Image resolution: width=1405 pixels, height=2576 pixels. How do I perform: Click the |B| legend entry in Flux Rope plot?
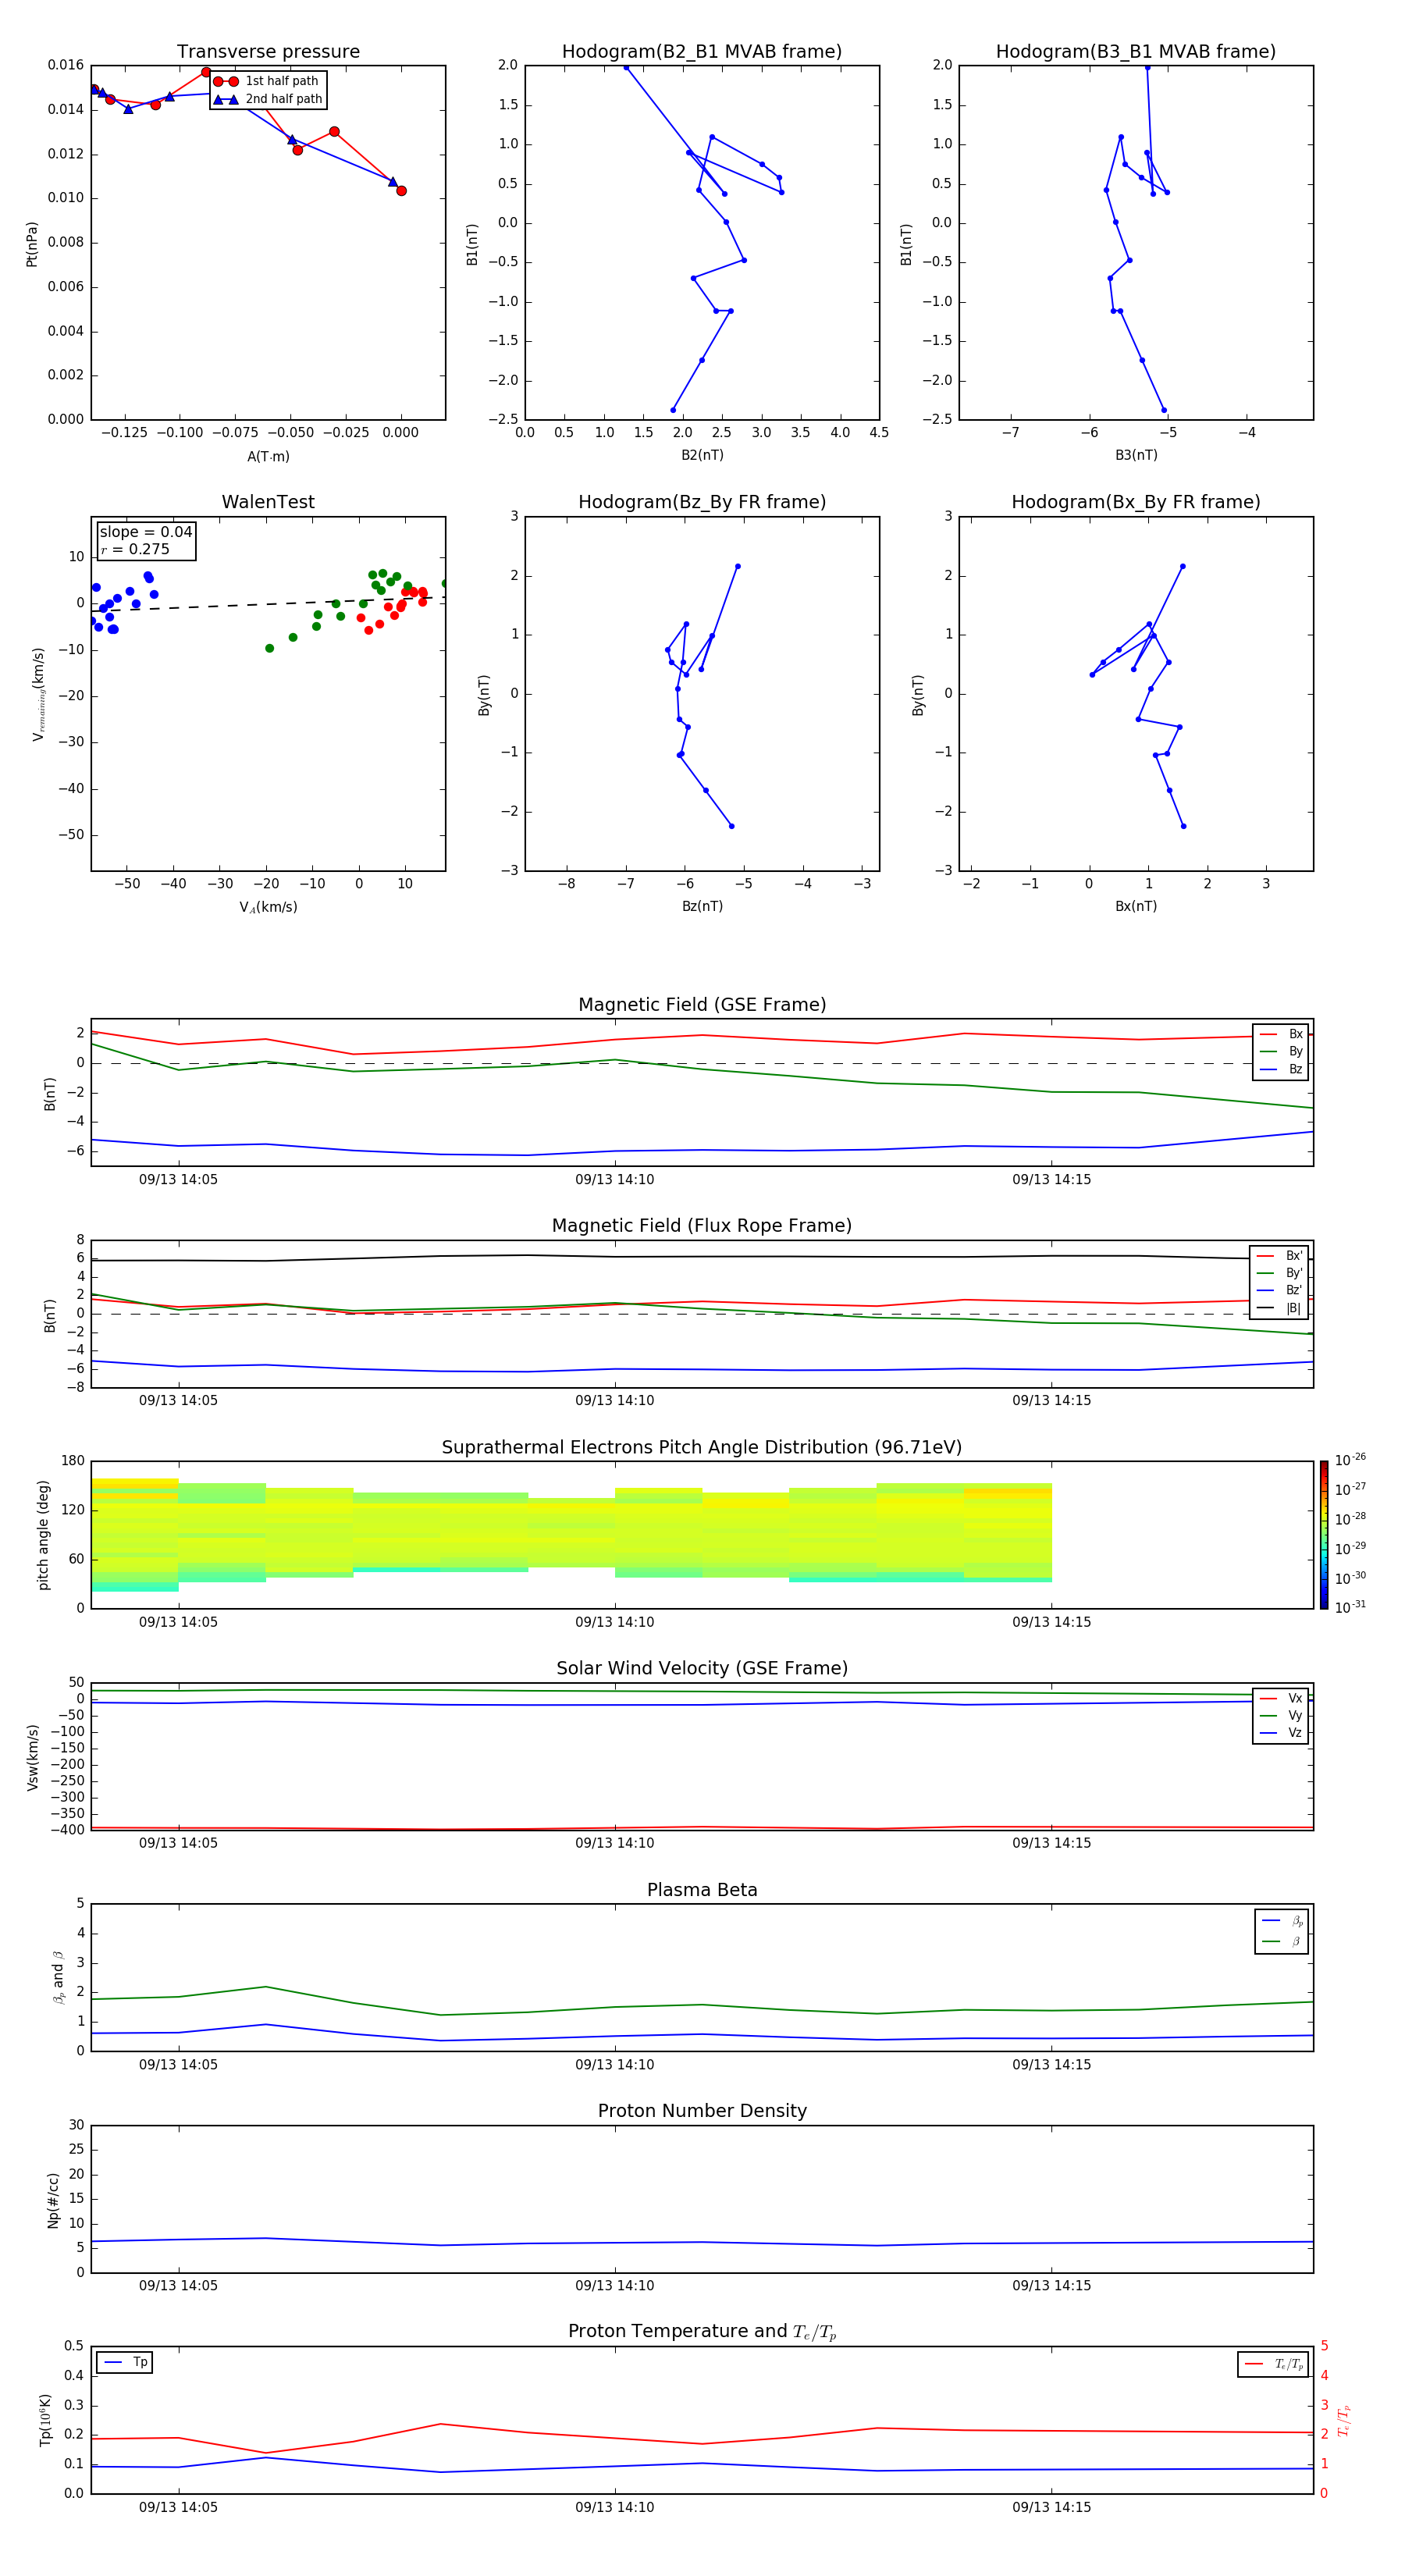[x=1279, y=1308]
